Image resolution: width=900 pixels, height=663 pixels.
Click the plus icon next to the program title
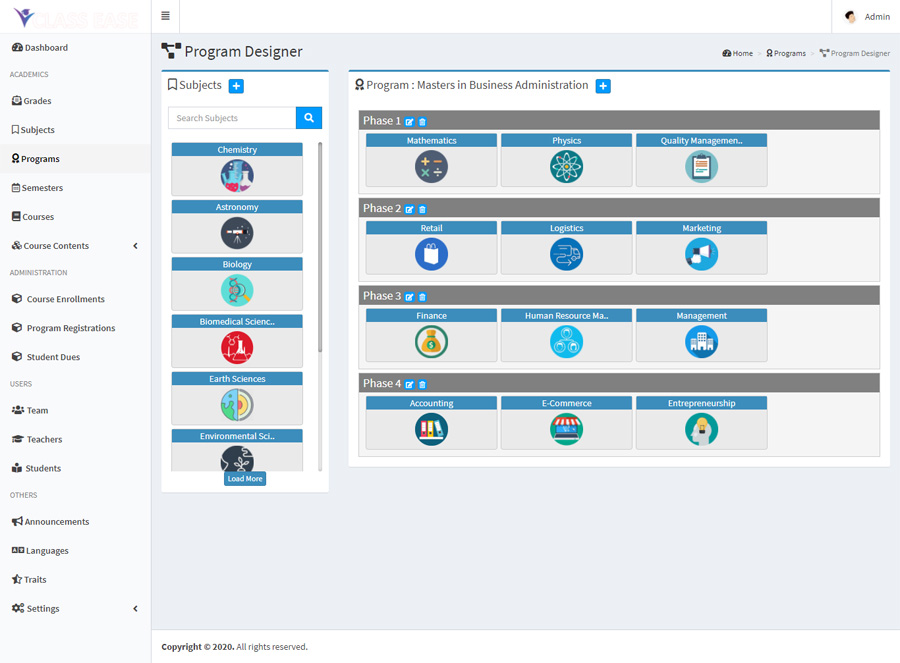pos(603,87)
